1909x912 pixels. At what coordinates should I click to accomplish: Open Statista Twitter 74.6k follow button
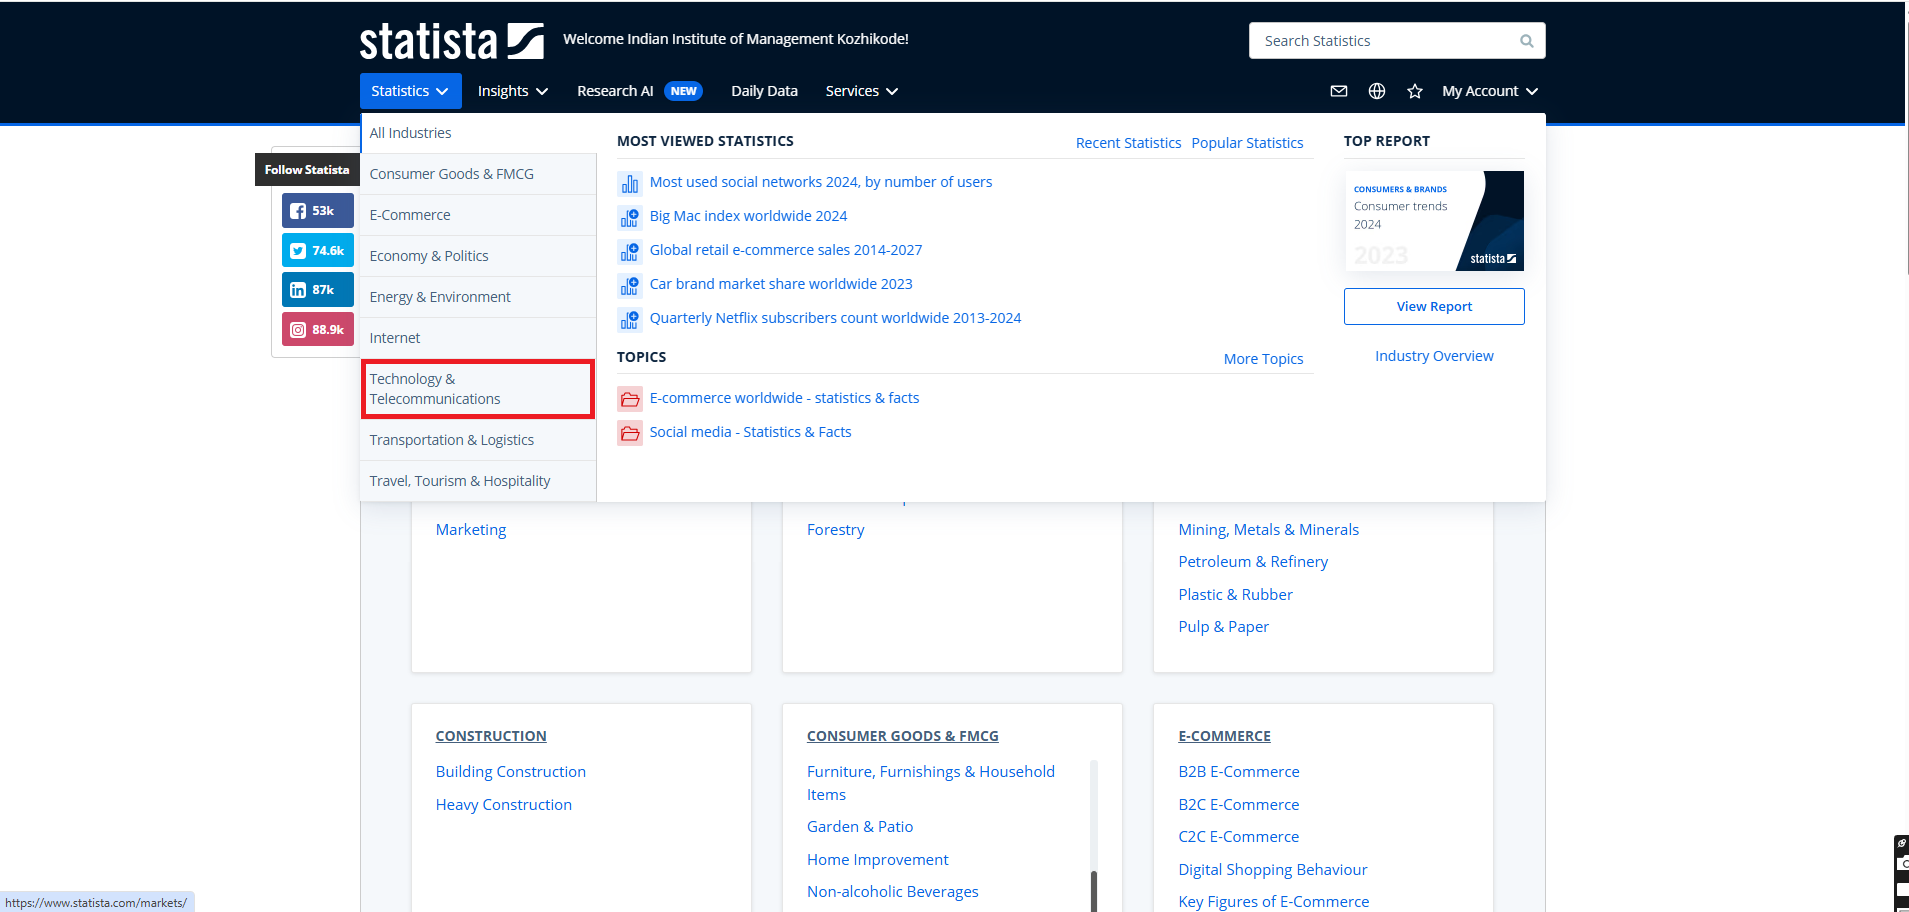317,251
